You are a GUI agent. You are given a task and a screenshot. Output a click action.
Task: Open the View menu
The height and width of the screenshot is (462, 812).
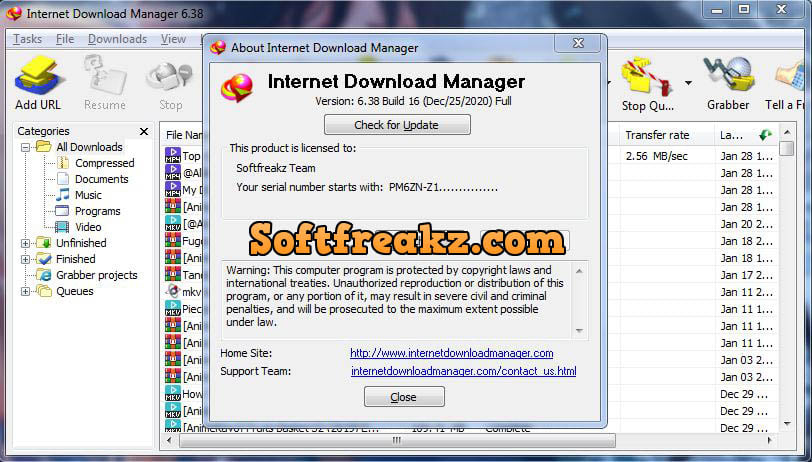[x=173, y=39]
